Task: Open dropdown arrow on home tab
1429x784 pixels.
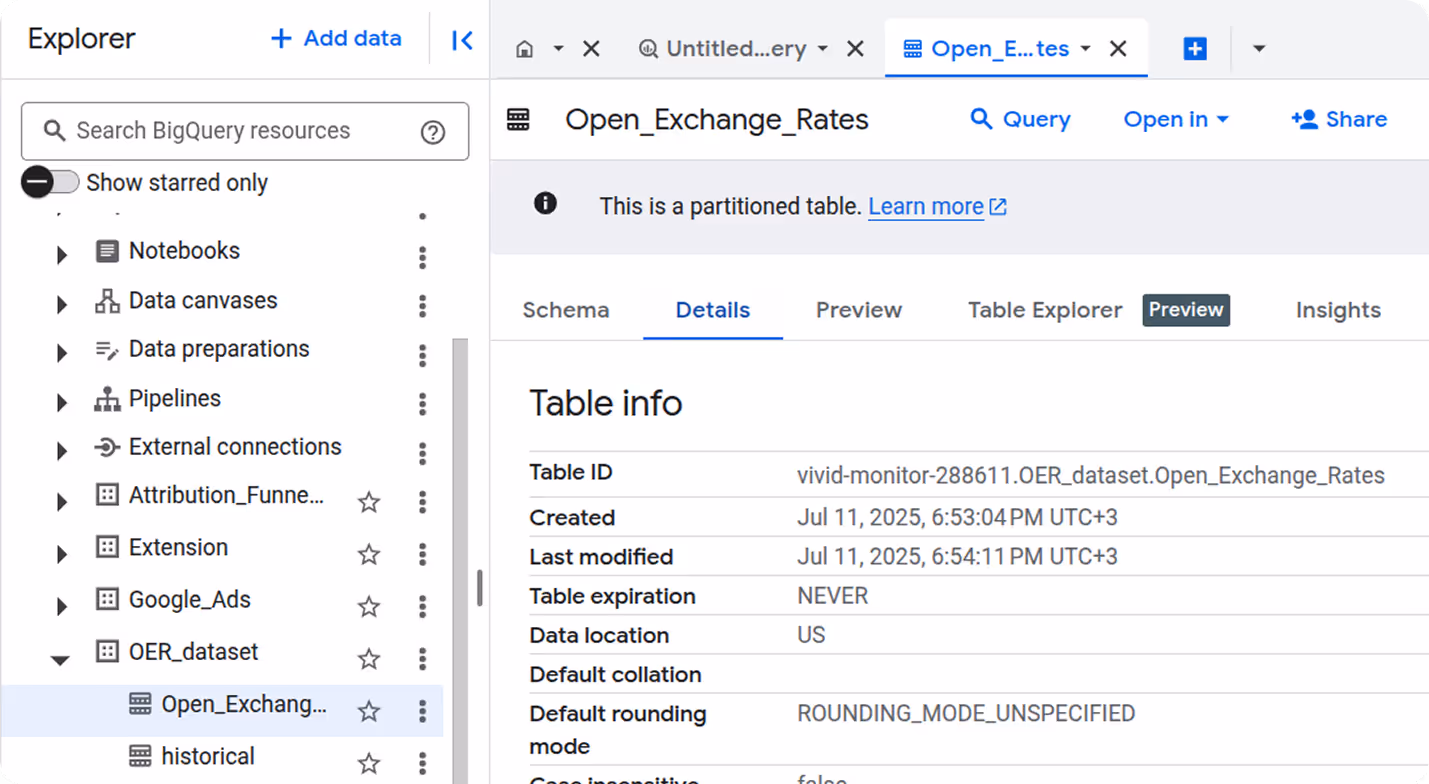Action: coord(559,49)
